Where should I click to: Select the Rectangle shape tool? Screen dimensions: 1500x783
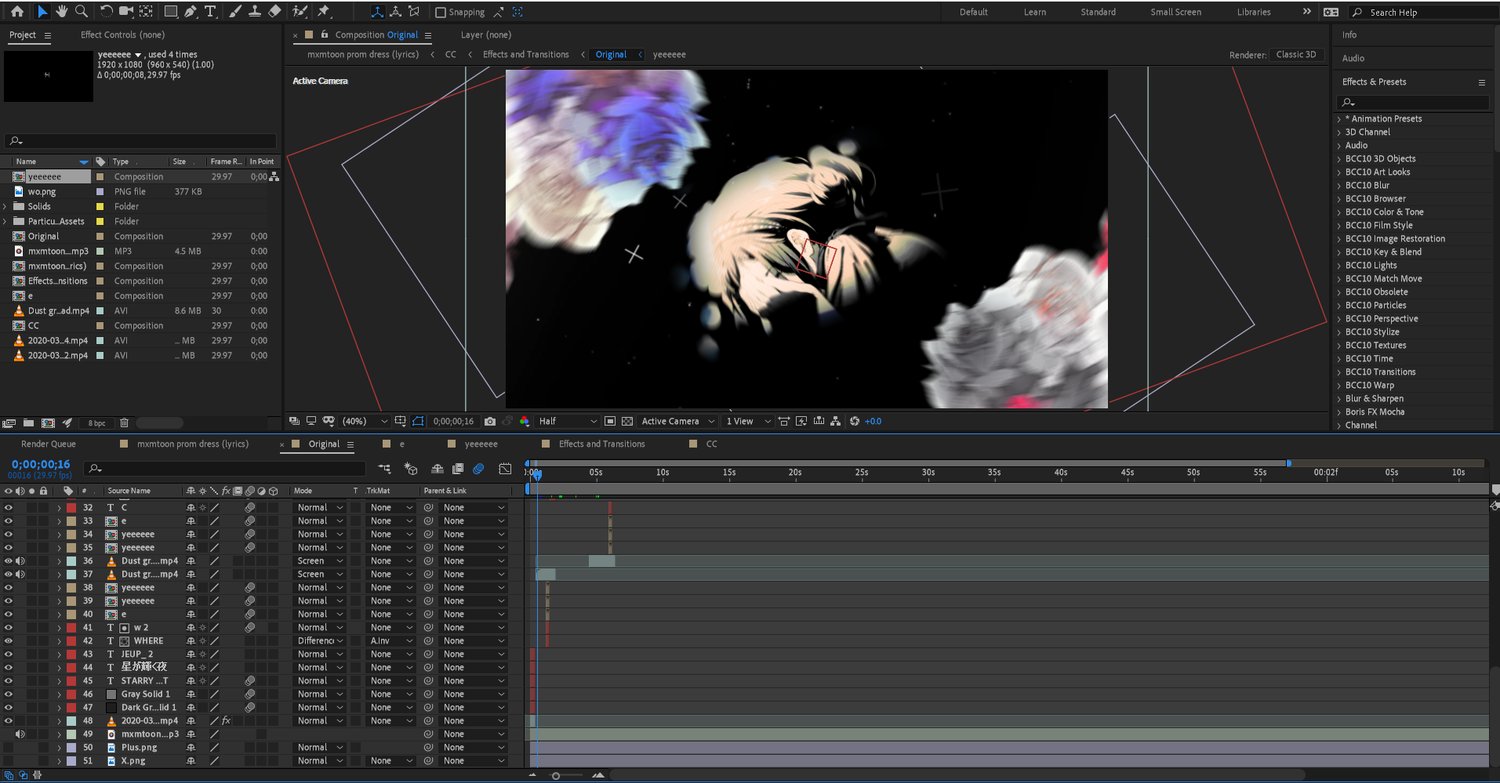(x=171, y=12)
